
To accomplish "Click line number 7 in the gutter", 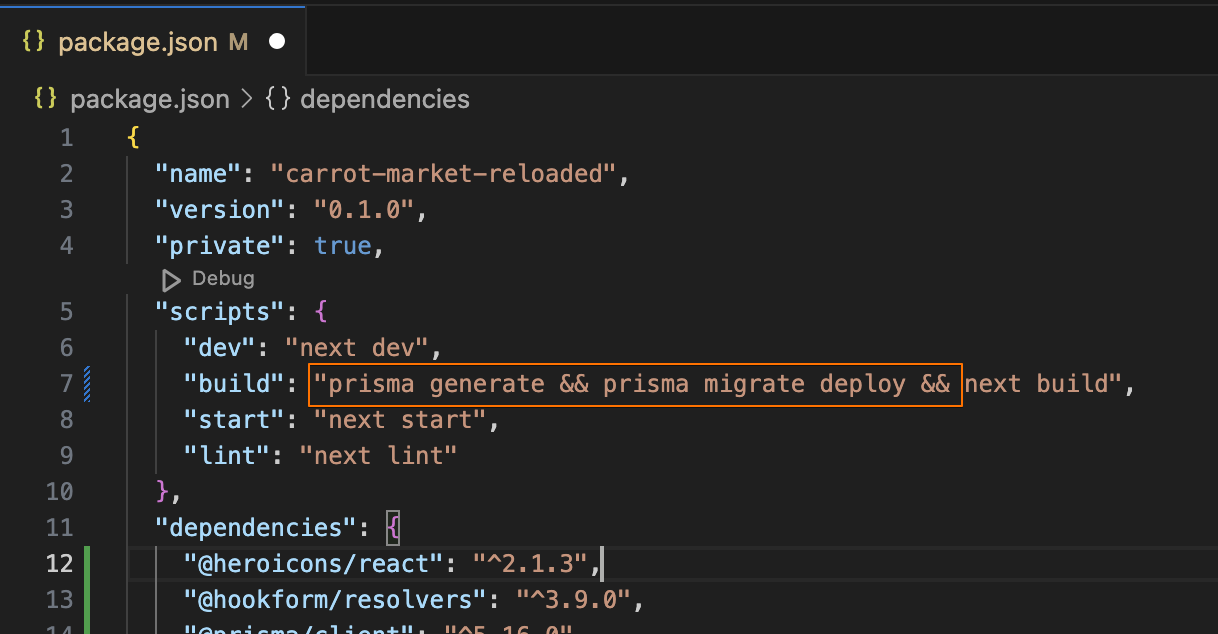I will point(66,384).
